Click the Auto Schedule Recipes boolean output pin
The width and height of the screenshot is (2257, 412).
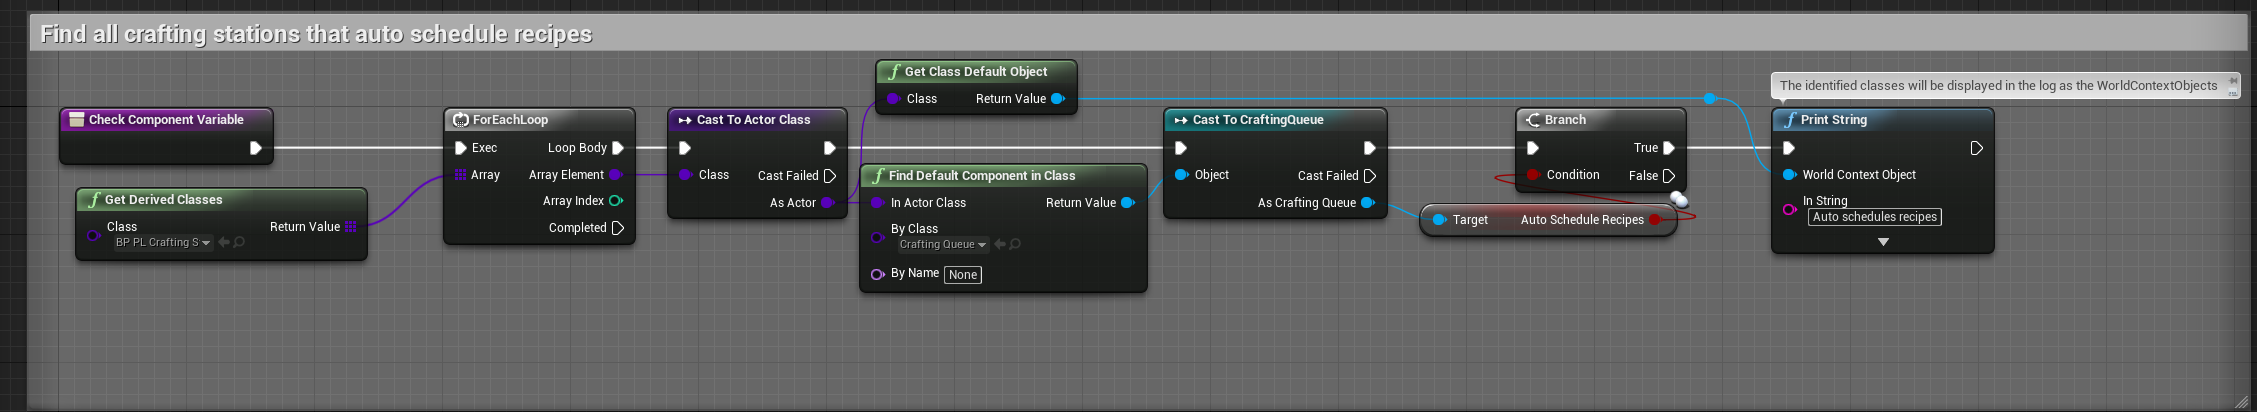1655,220
